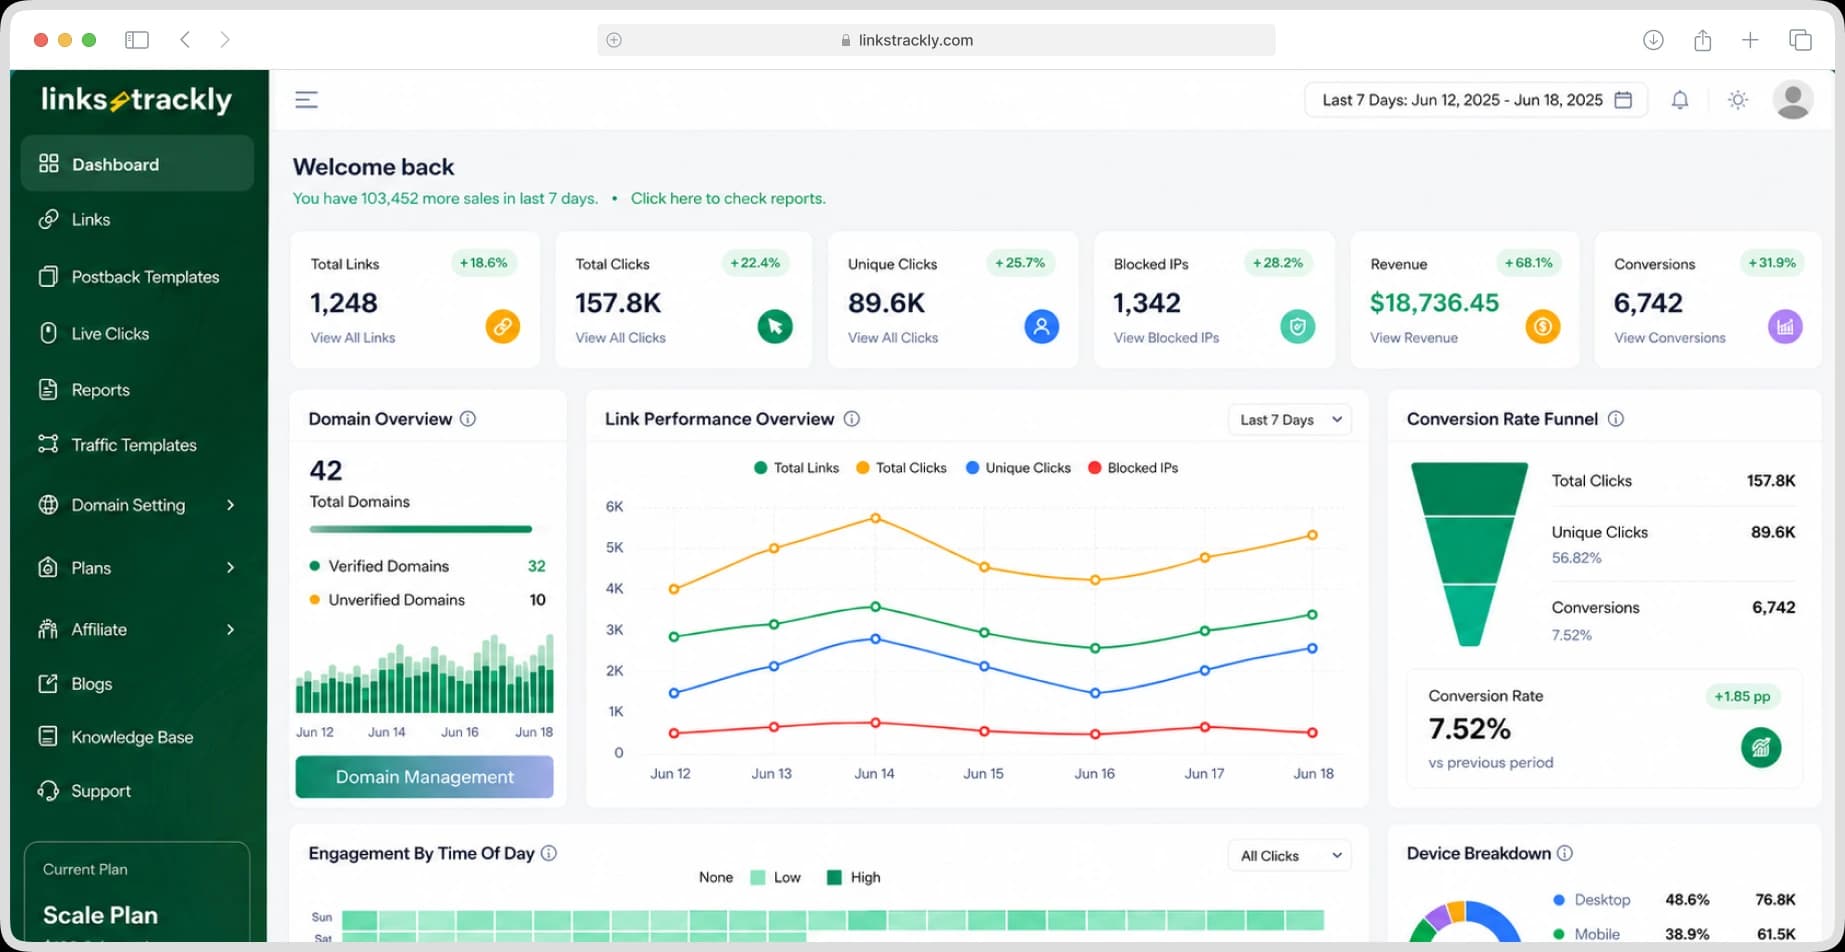1845x952 pixels.
Task: Expand the Affiliate submenu
Action: (137, 629)
